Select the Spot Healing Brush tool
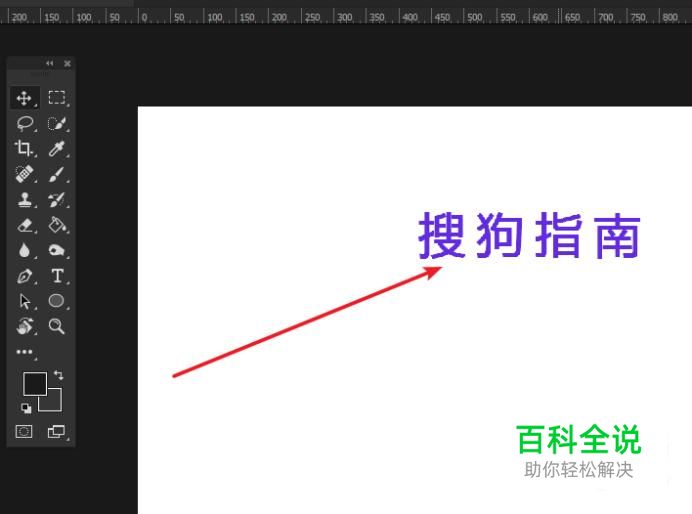 (24, 174)
